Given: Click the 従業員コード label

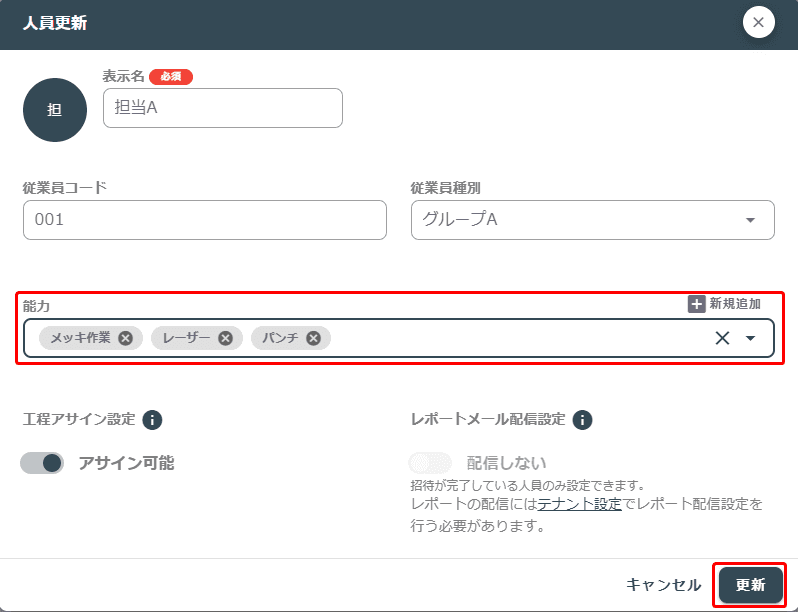Looking at the screenshot, I should click(x=65, y=188).
